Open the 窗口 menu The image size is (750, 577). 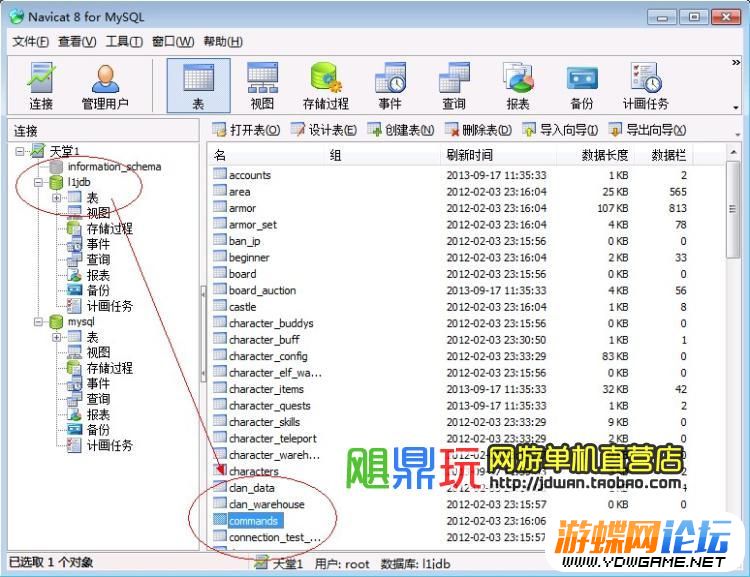click(173, 42)
